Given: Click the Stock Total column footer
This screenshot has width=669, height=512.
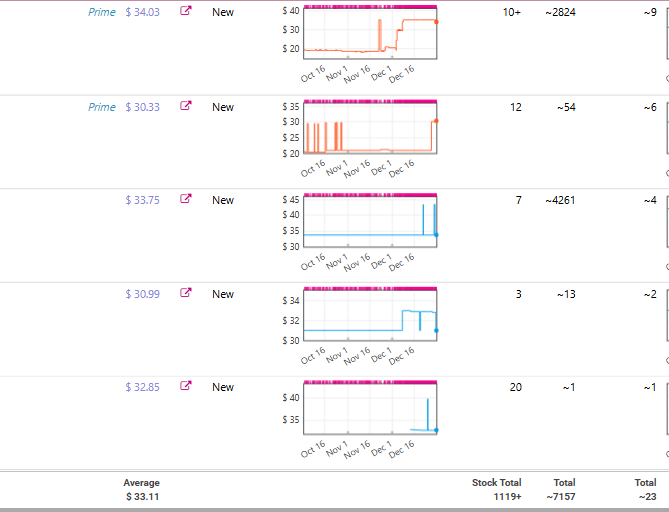Looking at the screenshot, I should 497,483.
